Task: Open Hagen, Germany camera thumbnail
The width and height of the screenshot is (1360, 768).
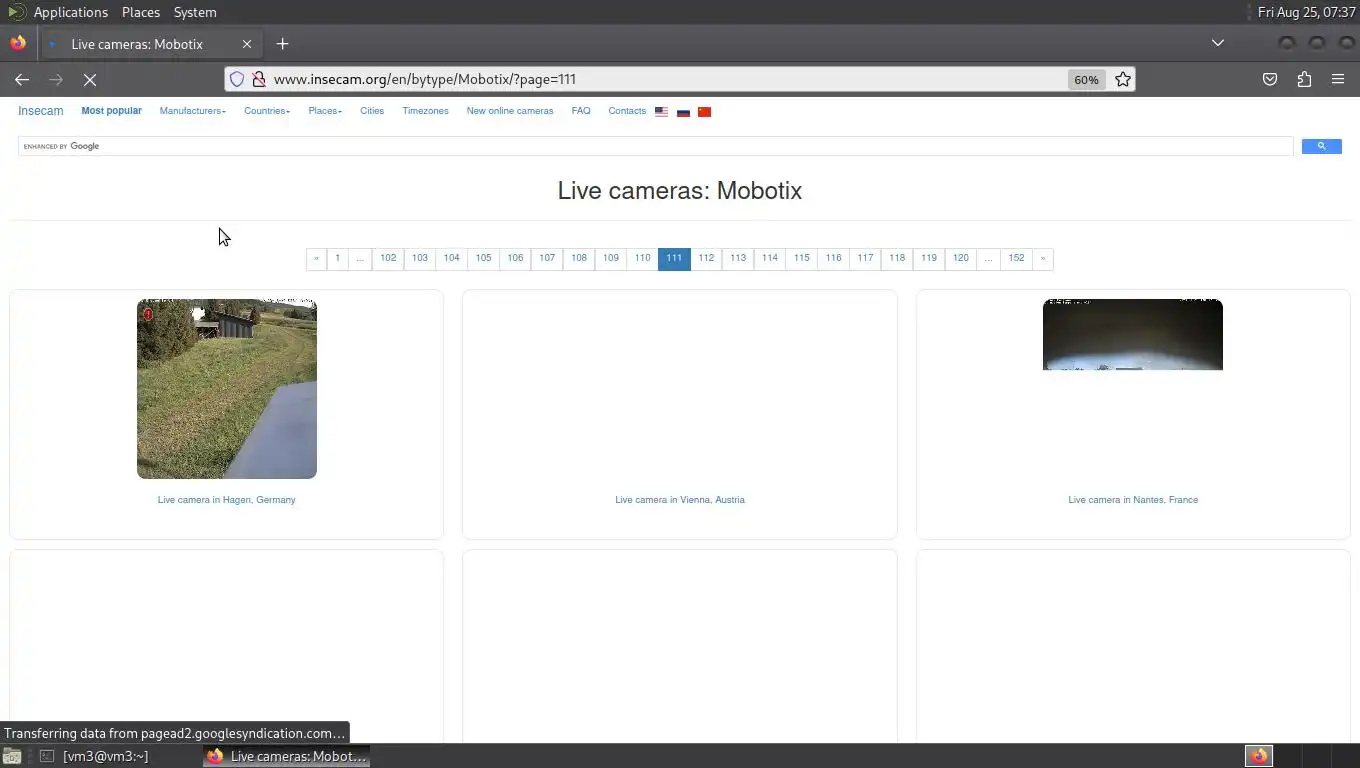Action: pos(227,389)
